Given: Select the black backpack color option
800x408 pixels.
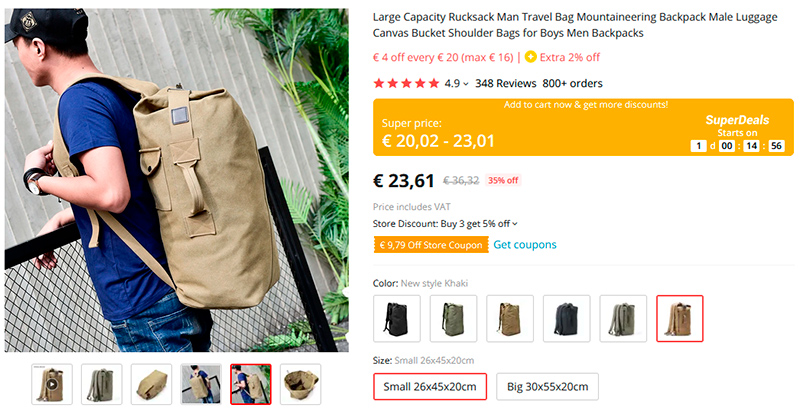Looking at the screenshot, I should [x=397, y=319].
